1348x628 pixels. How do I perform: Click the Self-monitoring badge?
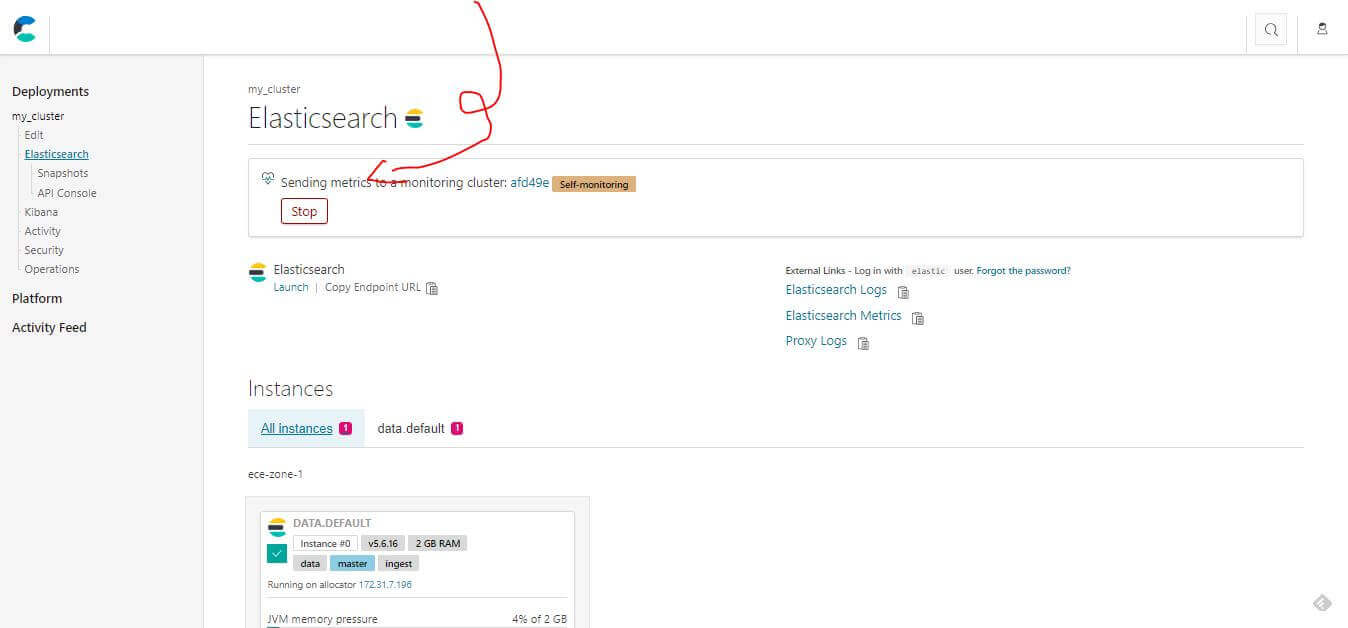pyautogui.click(x=594, y=184)
